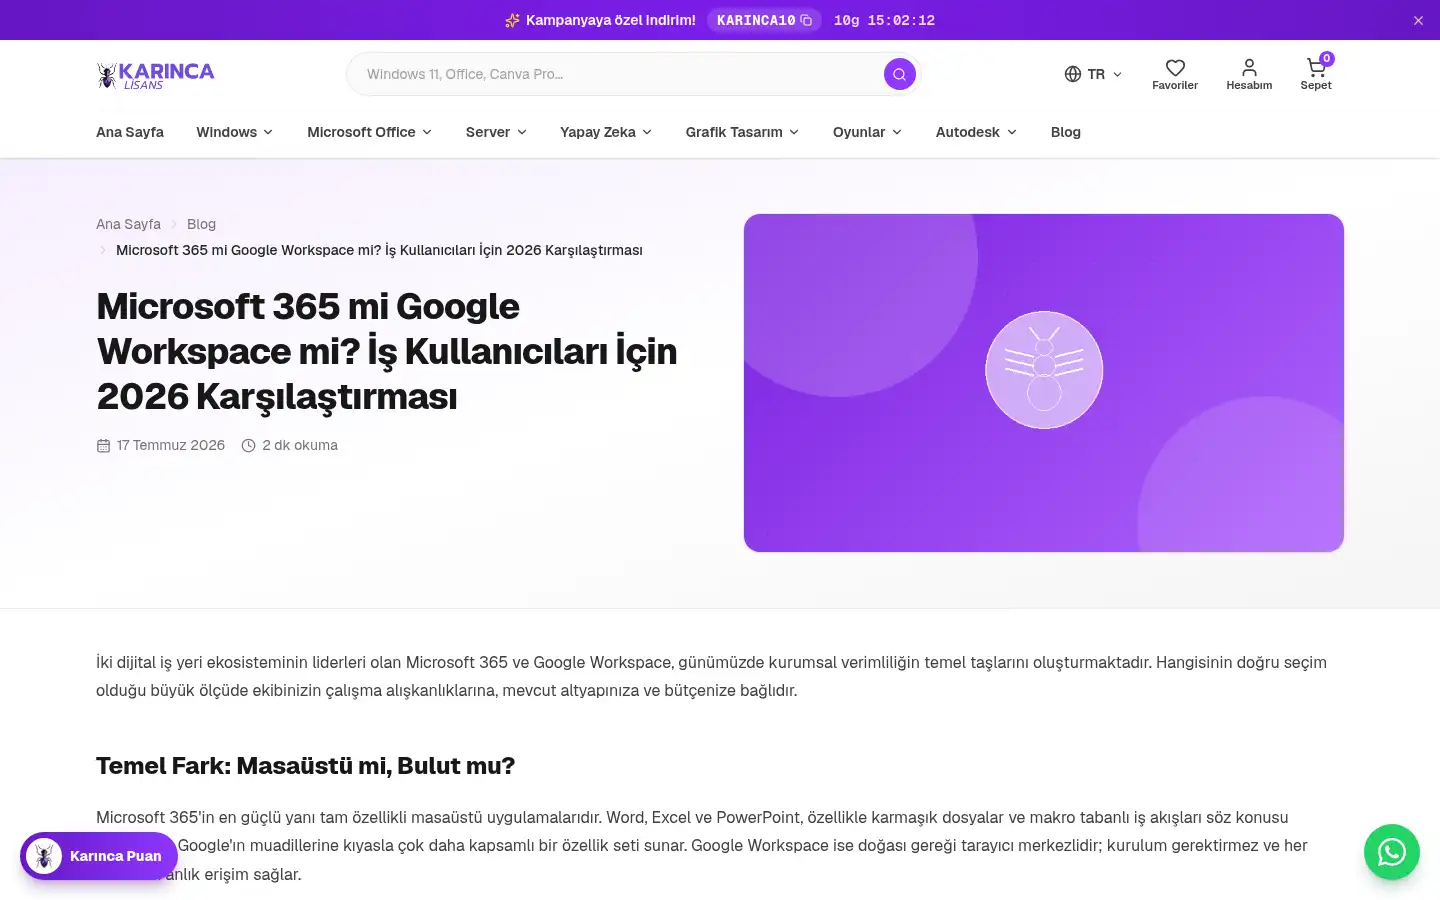The height and width of the screenshot is (900, 1440).
Task: Open the Karınca Lisans logo home link
Action: click(155, 75)
